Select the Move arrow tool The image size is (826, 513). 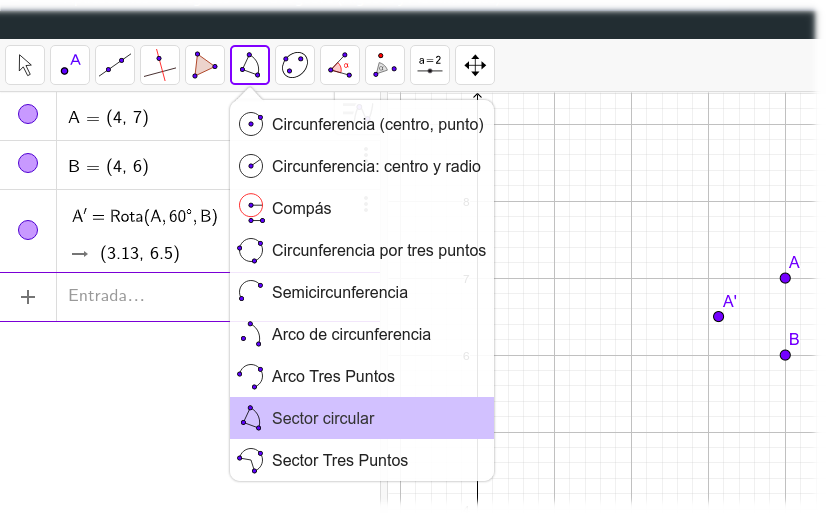(25, 65)
